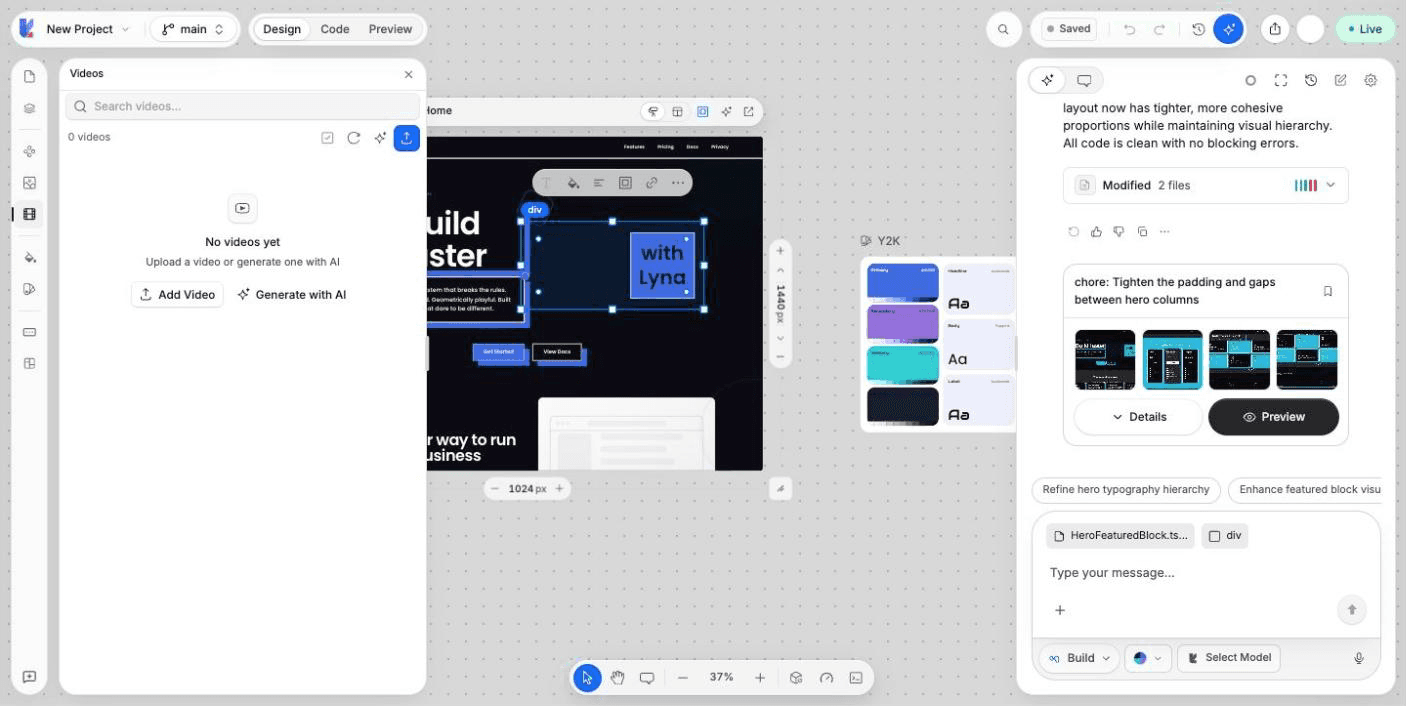
Task: Toggle the blue AI sparkle button in top bar
Action: [1228, 29]
